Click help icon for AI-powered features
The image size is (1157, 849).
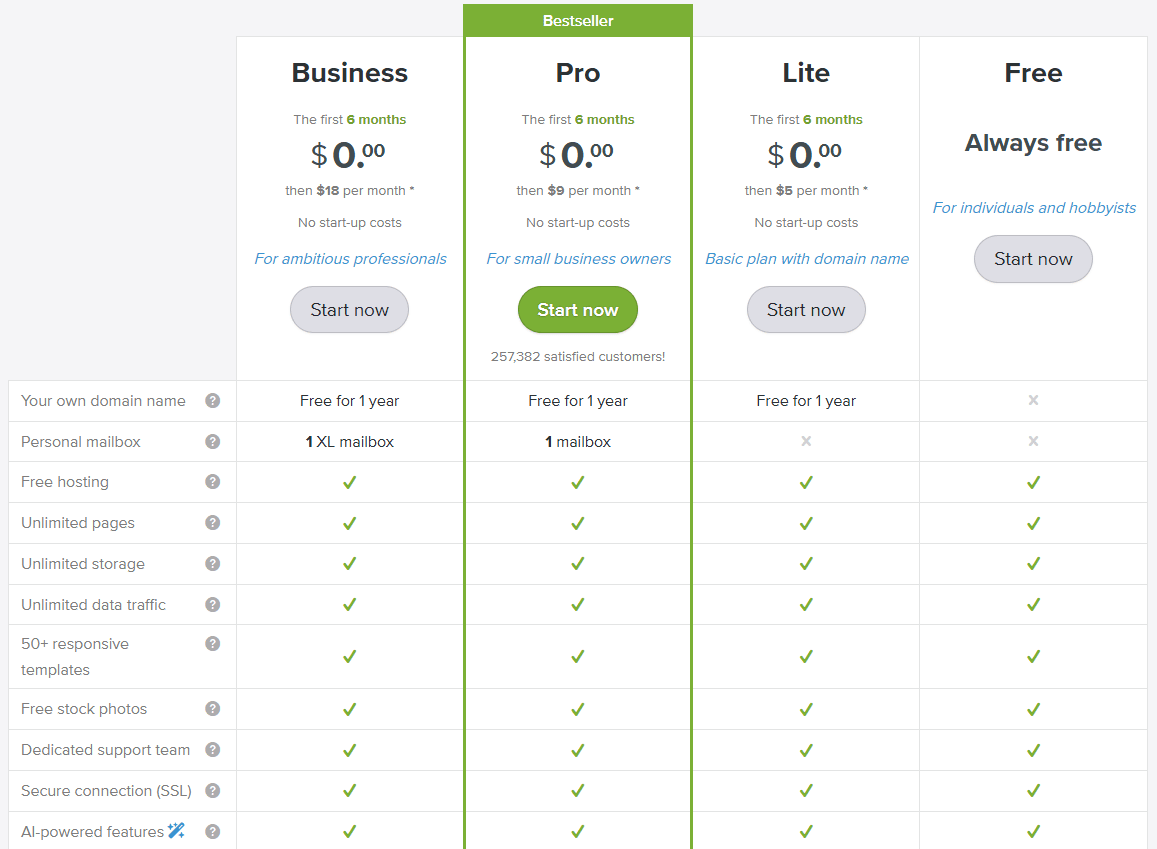click(213, 832)
